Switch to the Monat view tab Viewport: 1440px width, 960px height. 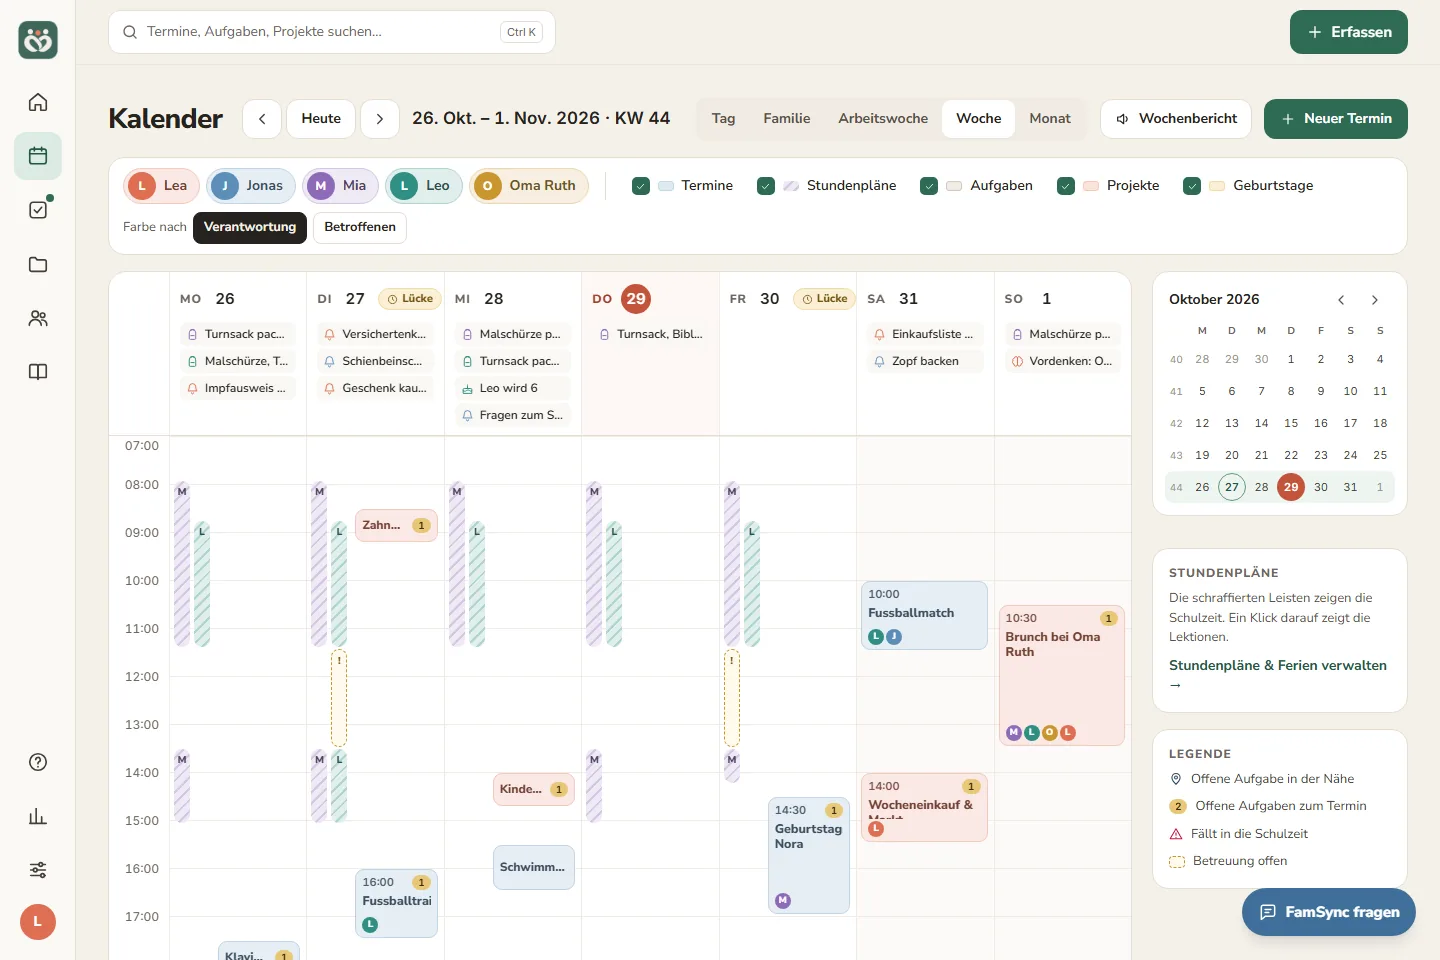point(1050,118)
